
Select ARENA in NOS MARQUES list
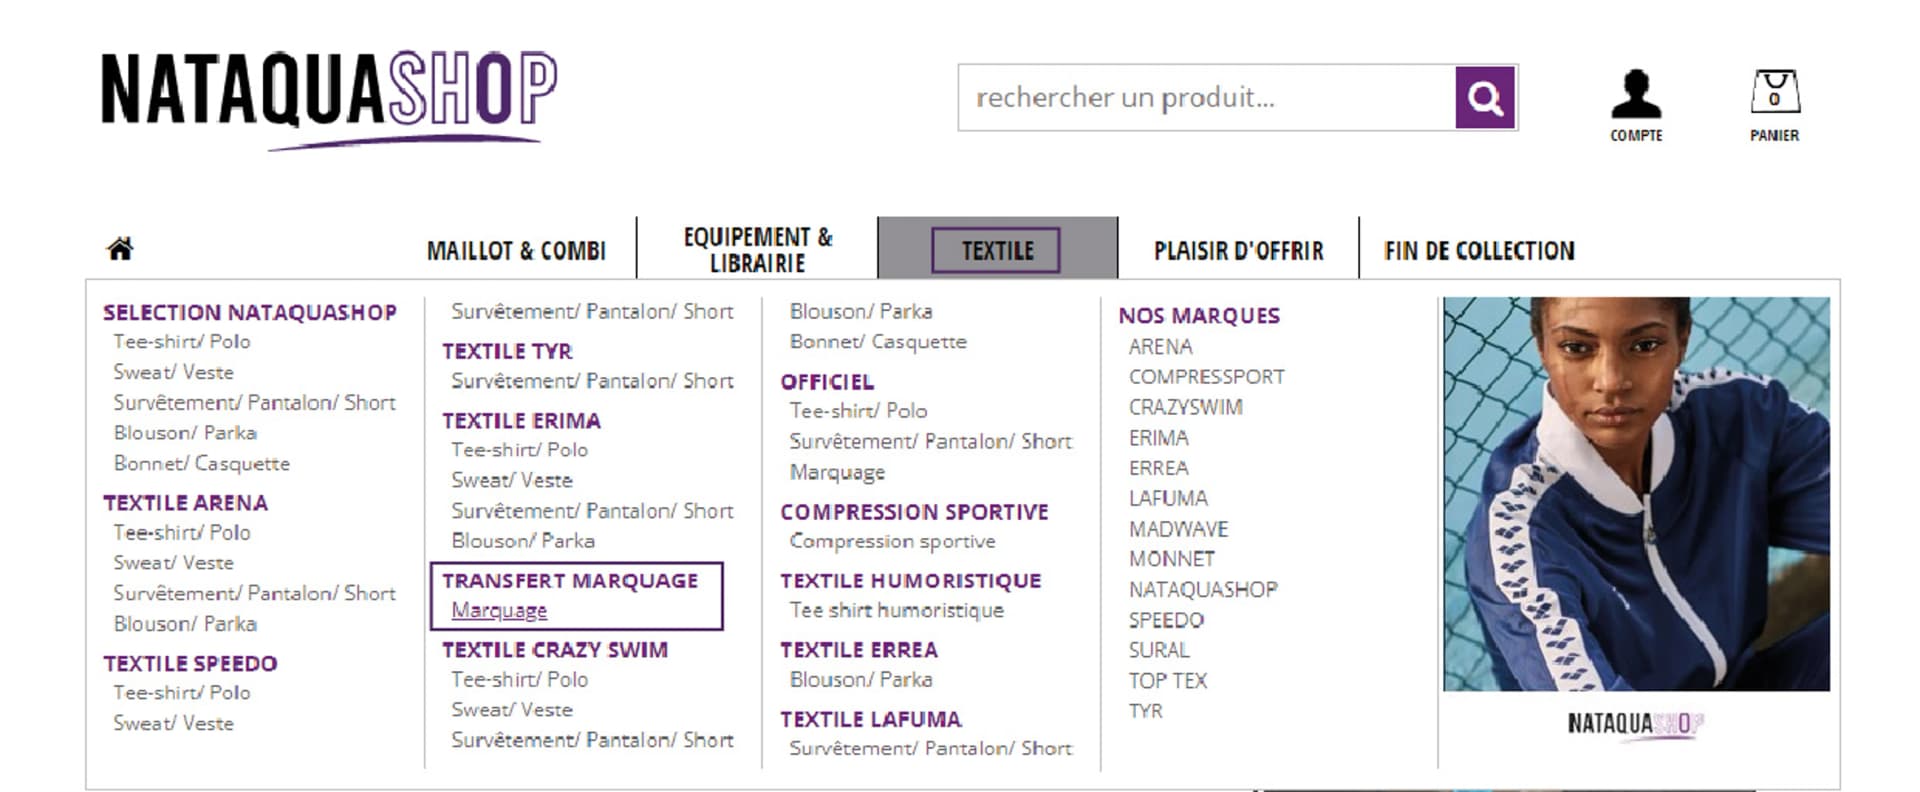[x=1160, y=346]
